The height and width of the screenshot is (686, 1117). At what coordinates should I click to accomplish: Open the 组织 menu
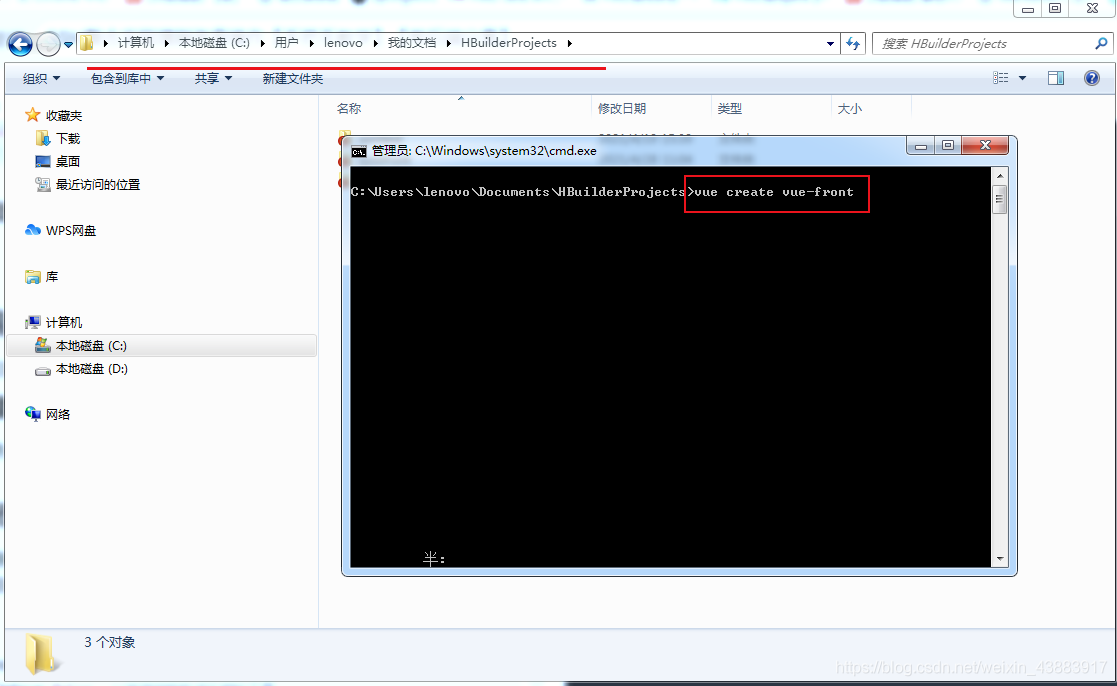(41, 78)
